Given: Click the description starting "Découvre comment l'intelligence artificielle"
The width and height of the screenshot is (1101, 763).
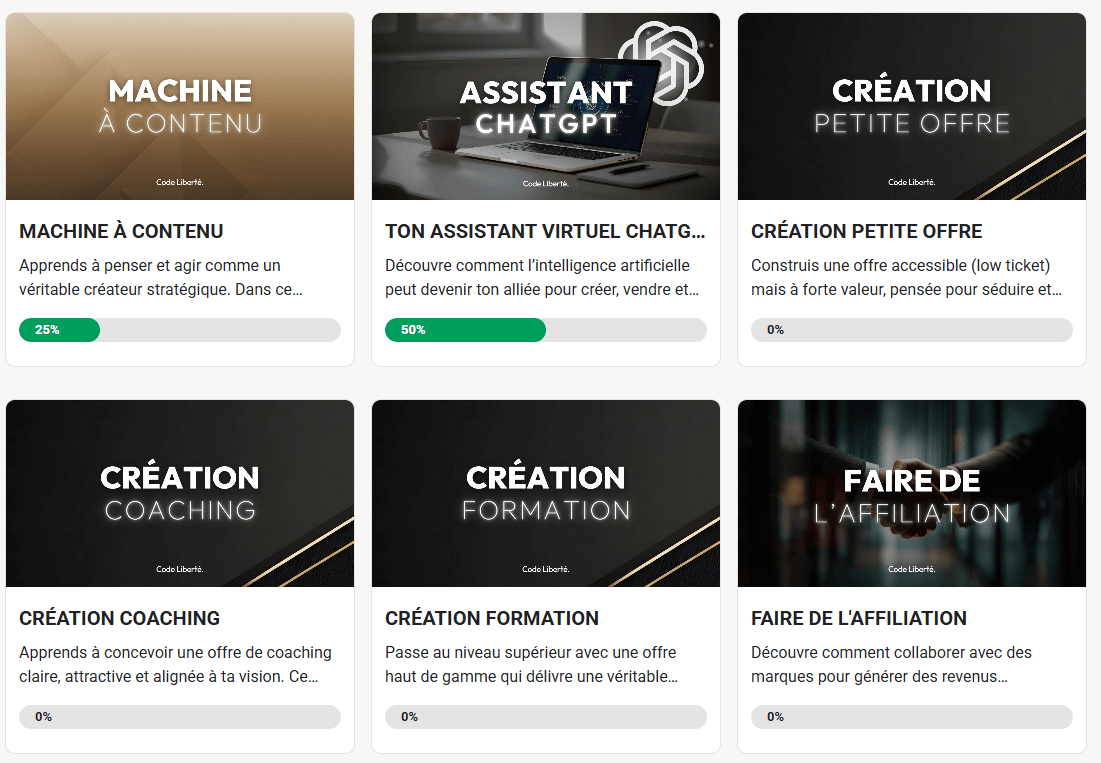Looking at the screenshot, I should click(x=542, y=278).
